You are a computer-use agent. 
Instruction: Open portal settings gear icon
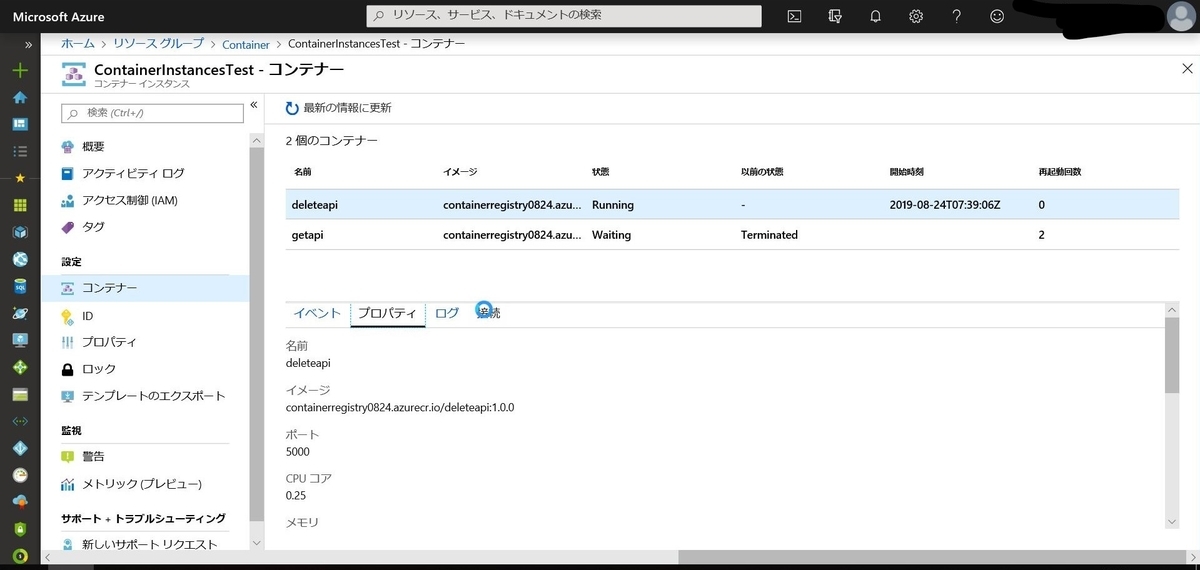tap(916, 16)
